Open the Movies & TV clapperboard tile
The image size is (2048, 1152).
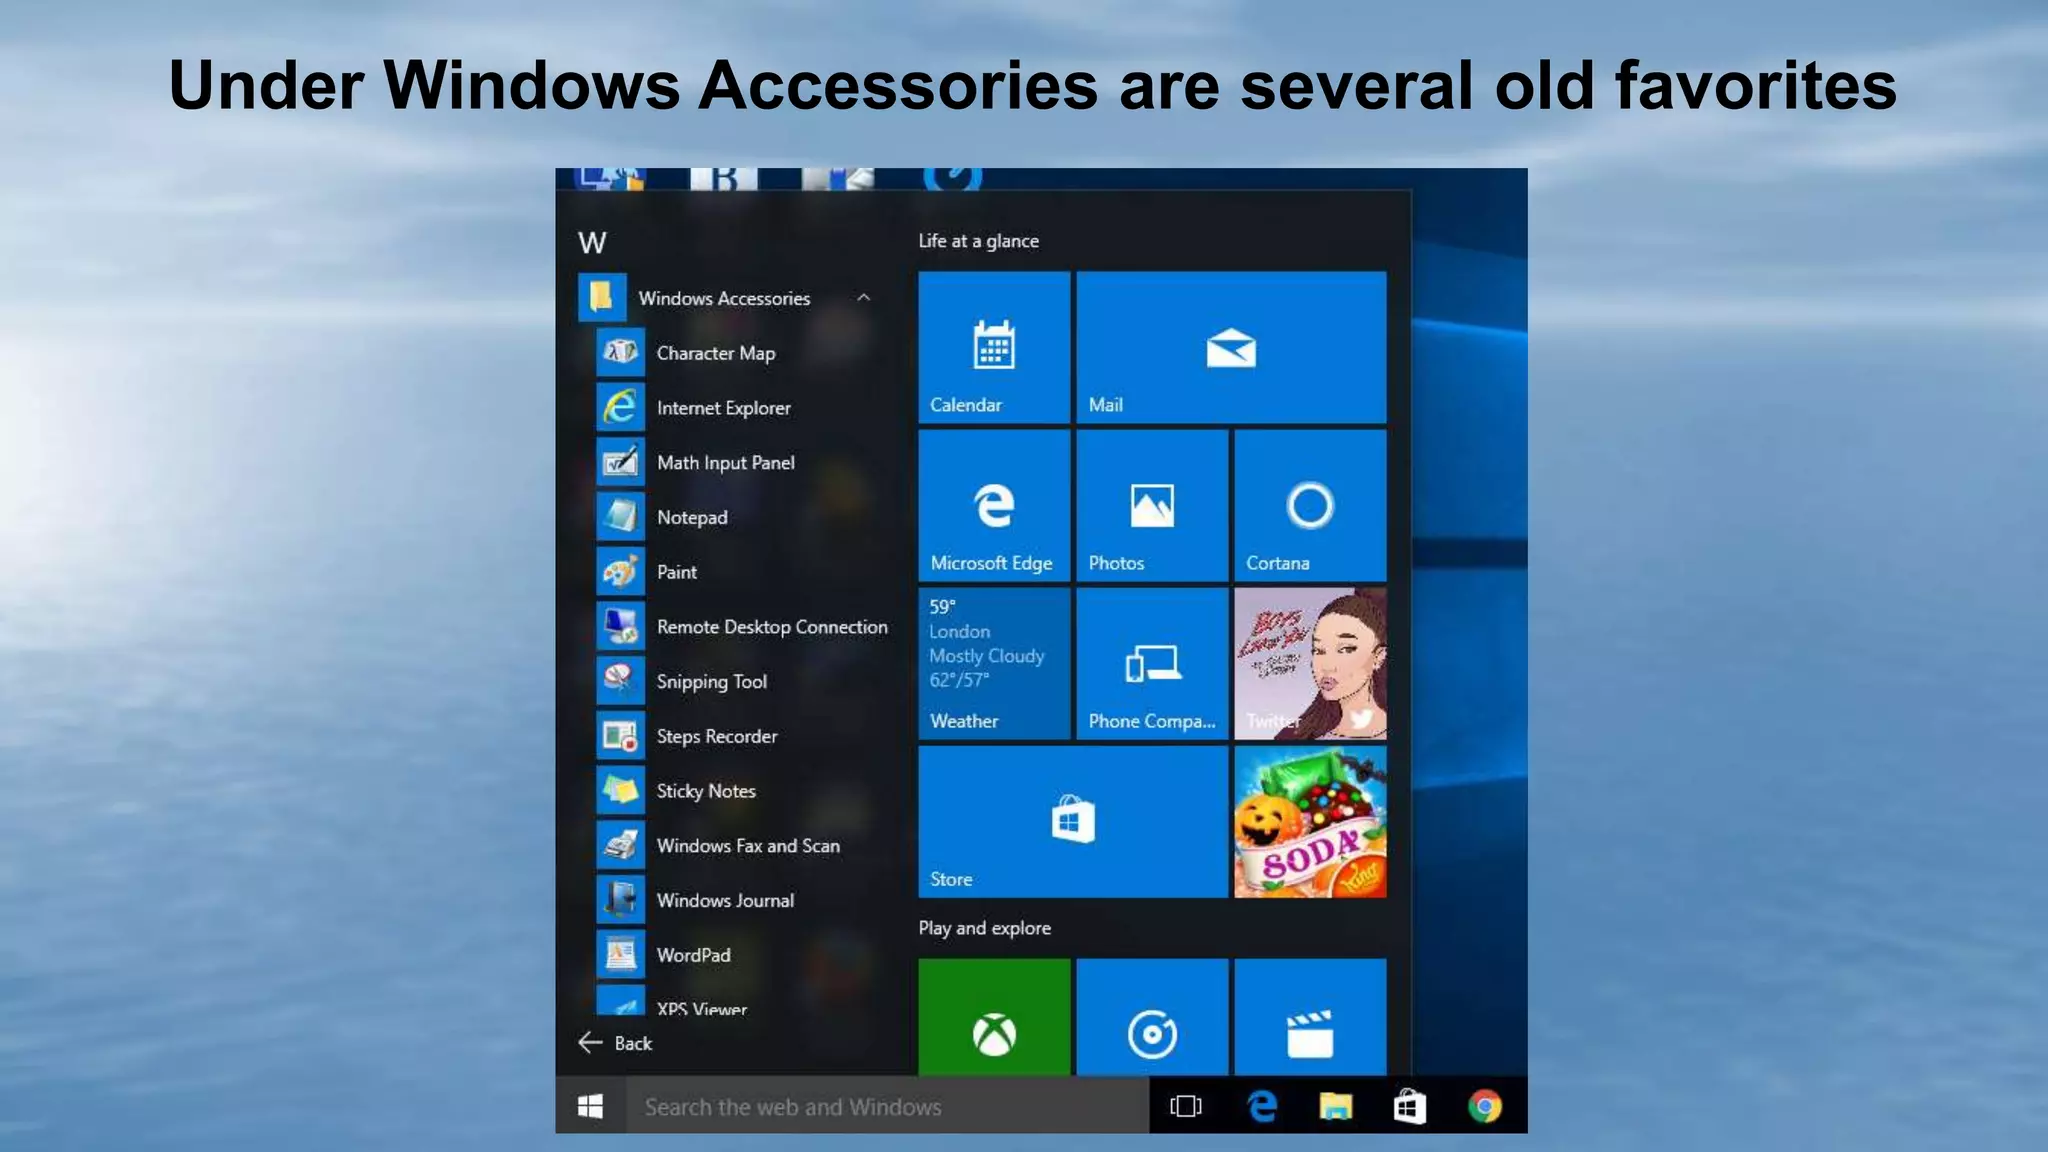1310,1017
